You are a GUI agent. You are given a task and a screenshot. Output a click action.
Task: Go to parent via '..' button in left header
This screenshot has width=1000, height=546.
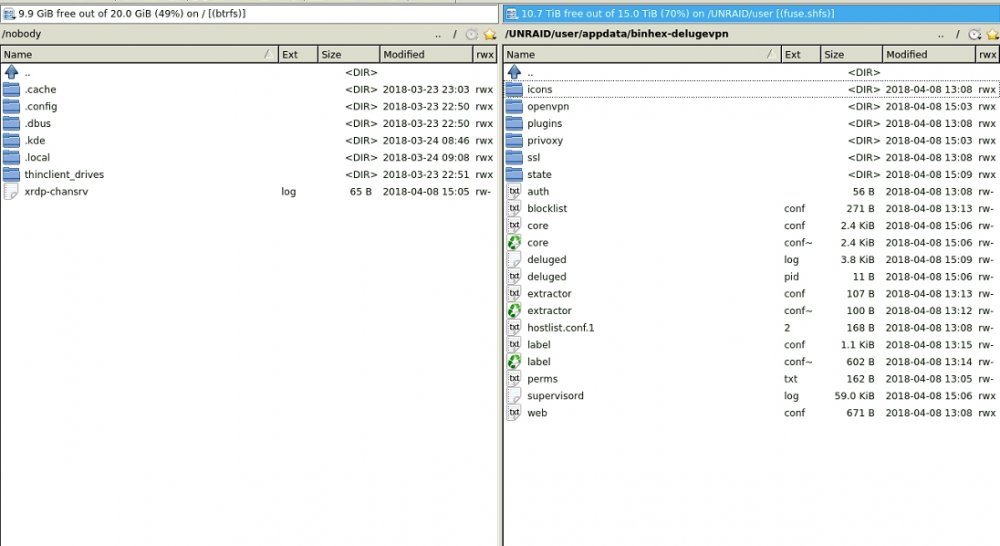coord(438,35)
